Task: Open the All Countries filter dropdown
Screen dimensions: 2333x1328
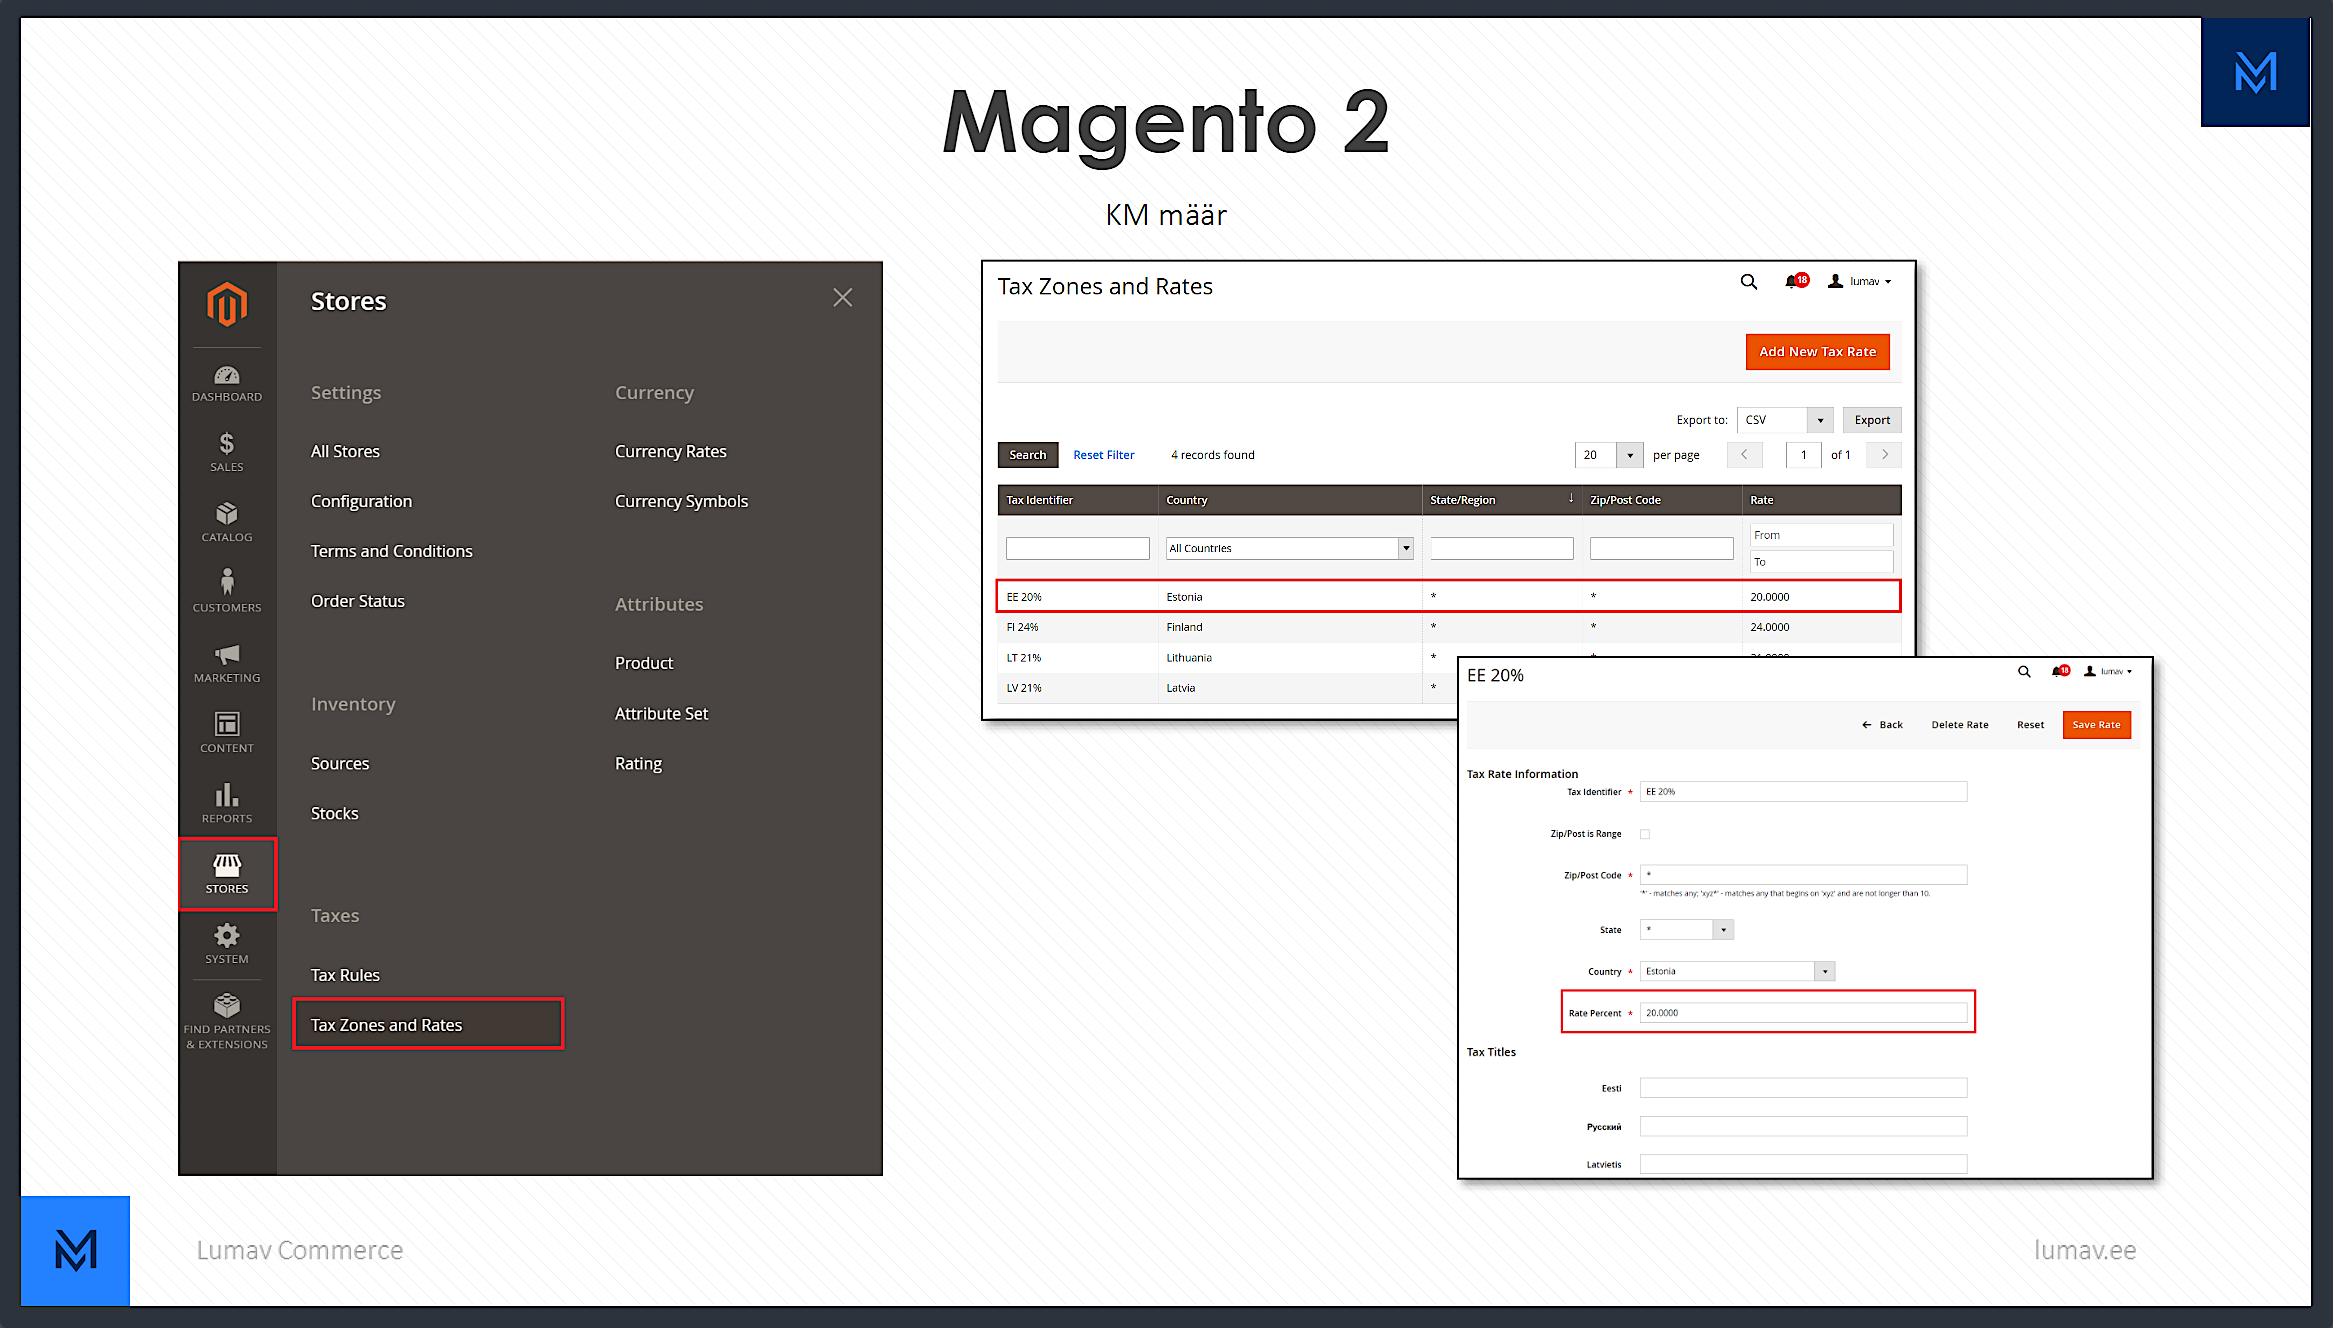Action: coord(1290,548)
